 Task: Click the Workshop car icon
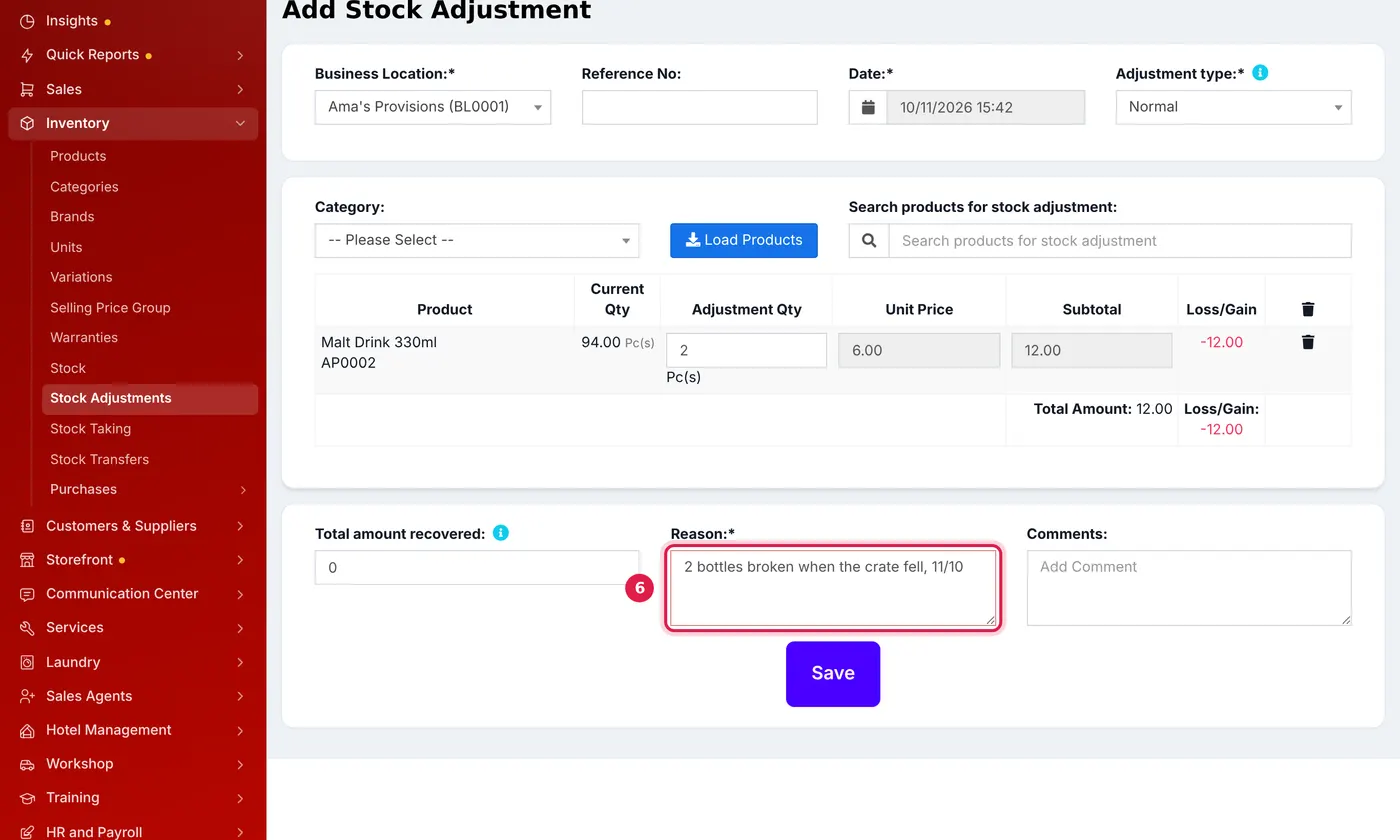(x=27, y=764)
